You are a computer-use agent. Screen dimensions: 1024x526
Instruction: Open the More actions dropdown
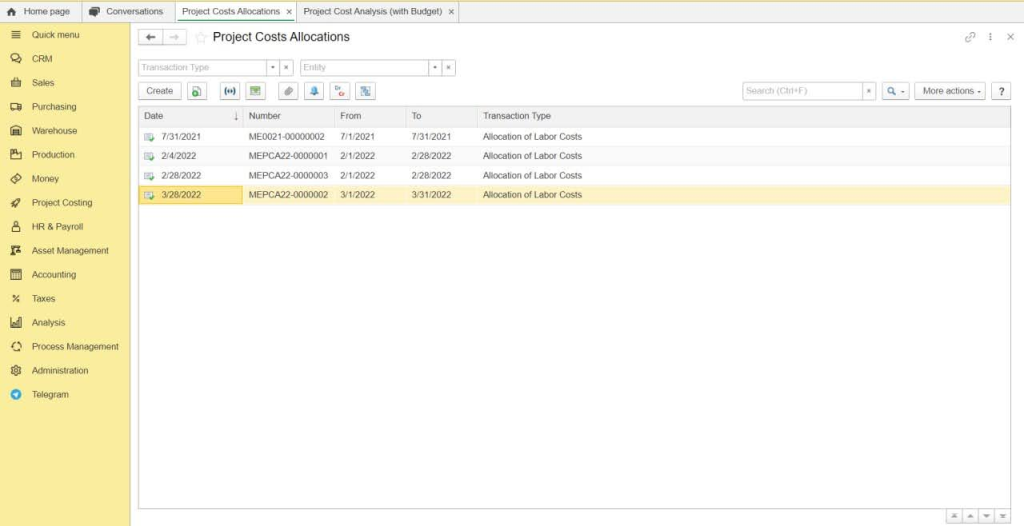(x=950, y=91)
